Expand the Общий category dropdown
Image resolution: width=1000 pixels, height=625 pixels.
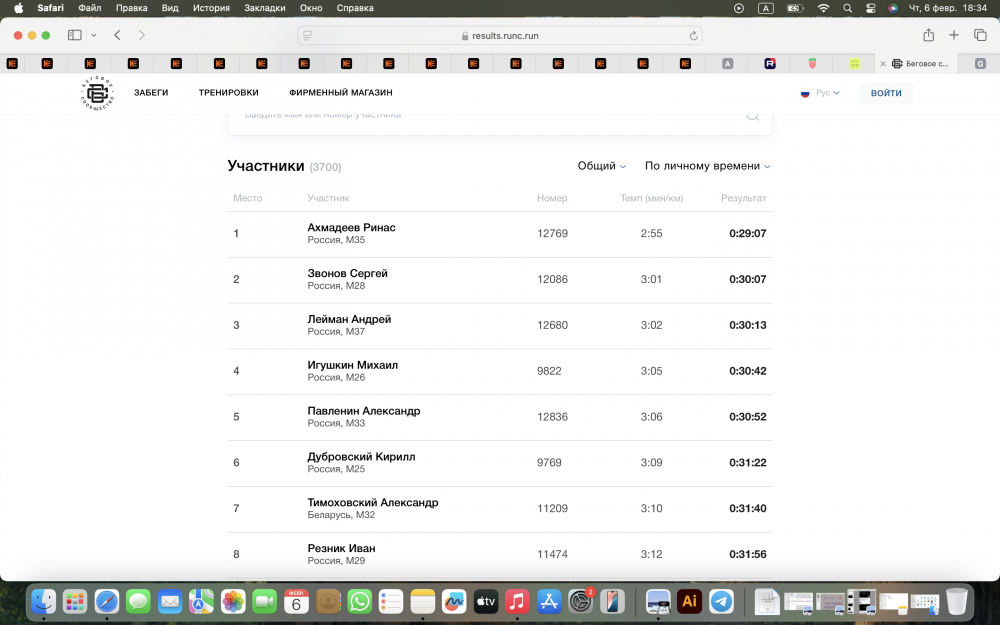pyautogui.click(x=602, y=166)
